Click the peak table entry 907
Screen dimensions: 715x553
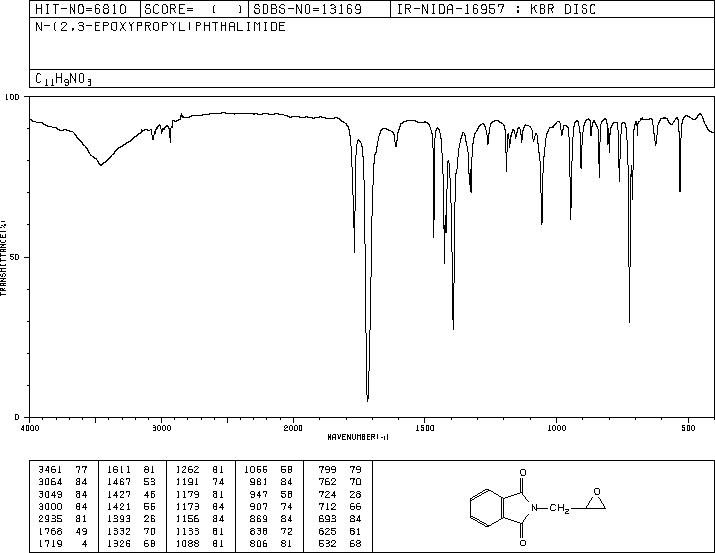(259, 506)
